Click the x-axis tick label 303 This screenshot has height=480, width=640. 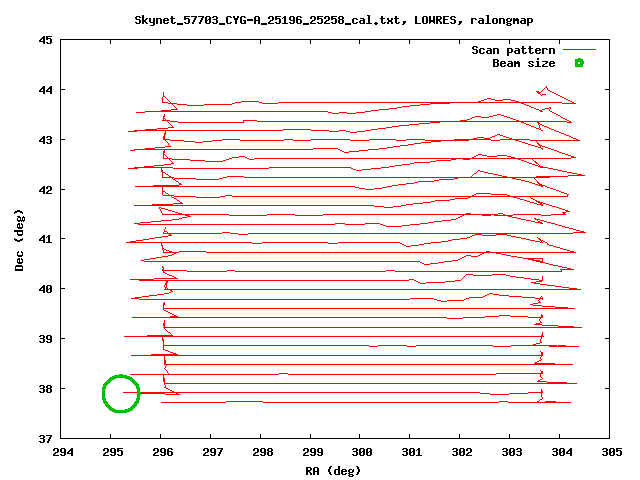511,452
